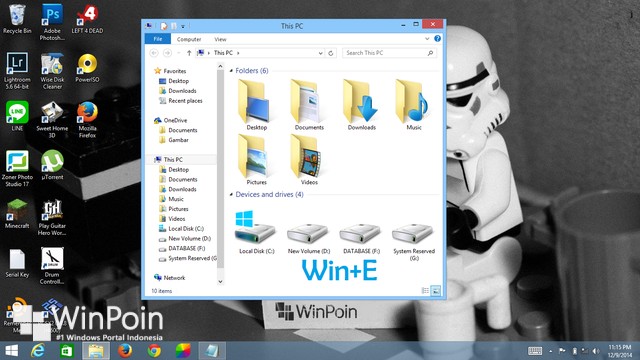Open Lightroom 5.6 64-bit desktop shortcut
The image size is (640, 360).
17,70
